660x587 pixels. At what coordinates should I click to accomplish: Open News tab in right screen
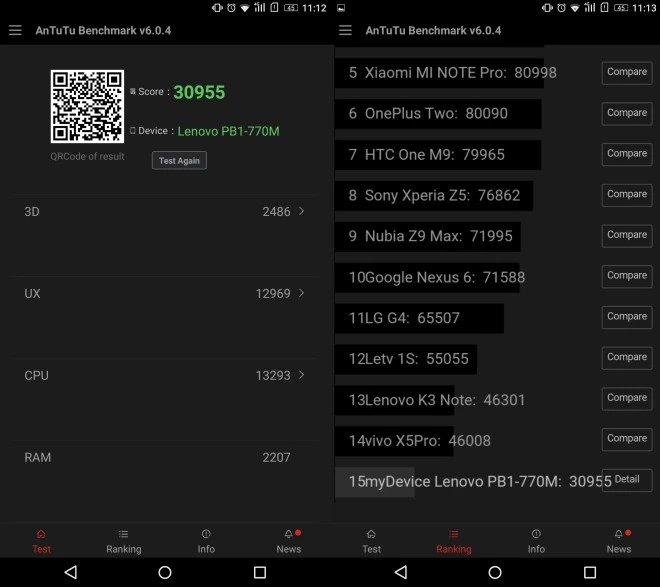(x=619, y=542)
